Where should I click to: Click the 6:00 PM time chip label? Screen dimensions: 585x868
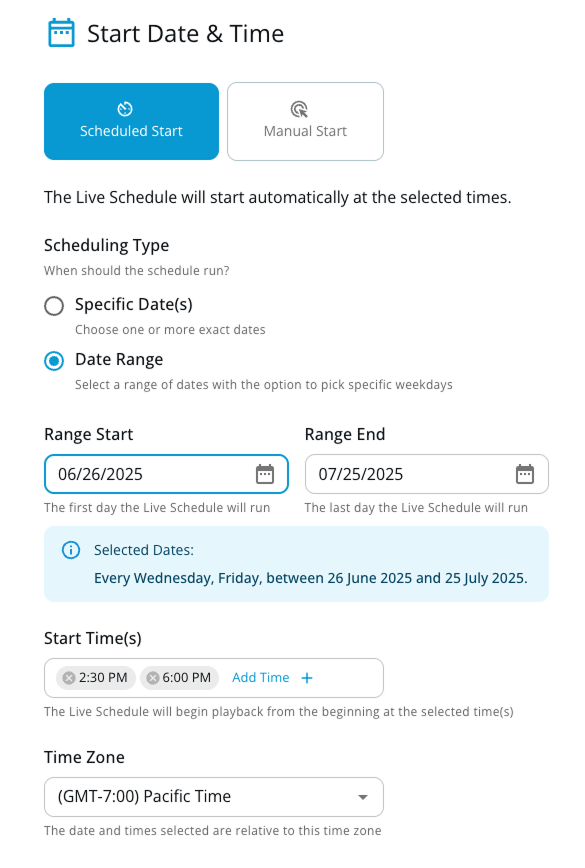tap(187, 678)
